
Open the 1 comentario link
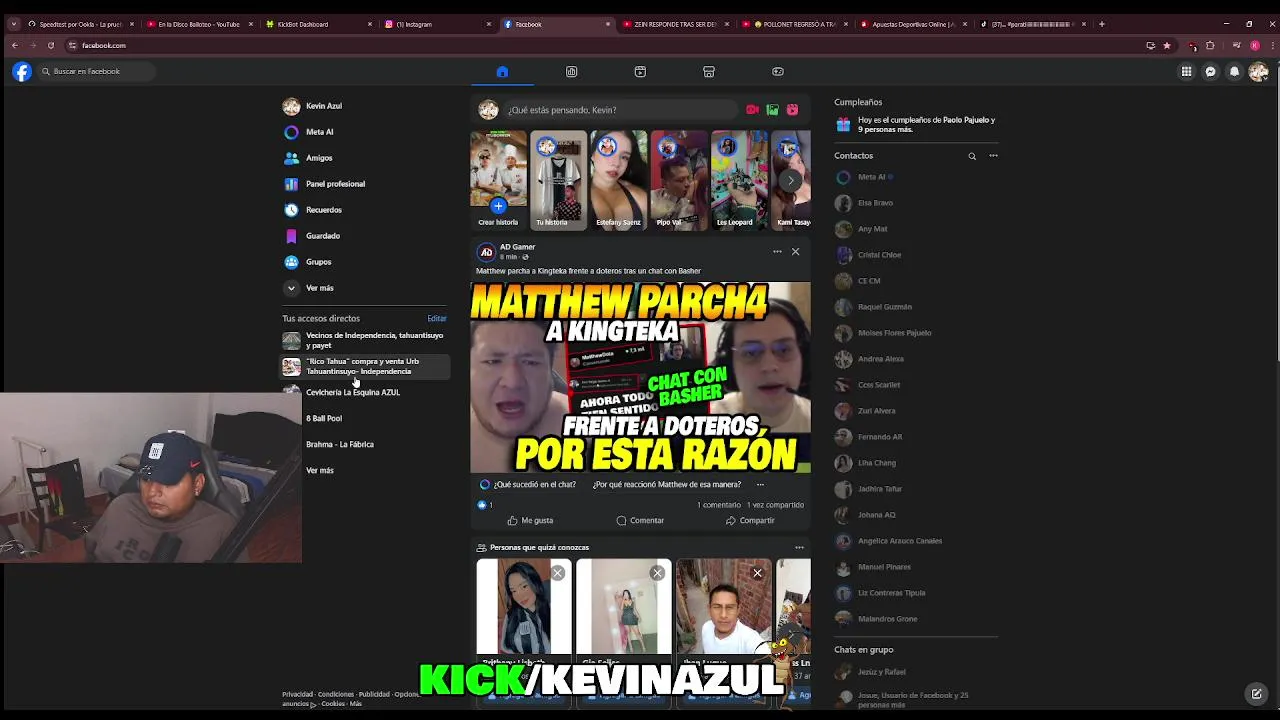[719, 505]
